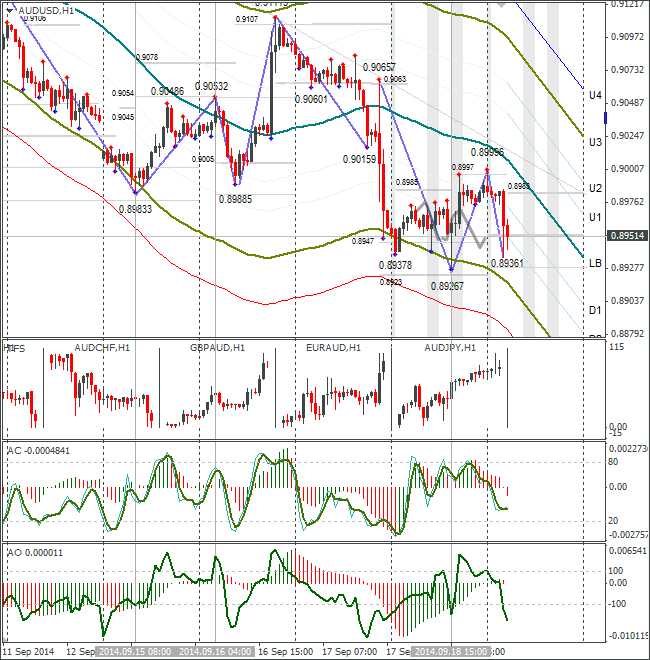This screenshot has width=650, height=660.
Task: Click the -0.010119 AO axis value
Action: [x=628, y=636]
